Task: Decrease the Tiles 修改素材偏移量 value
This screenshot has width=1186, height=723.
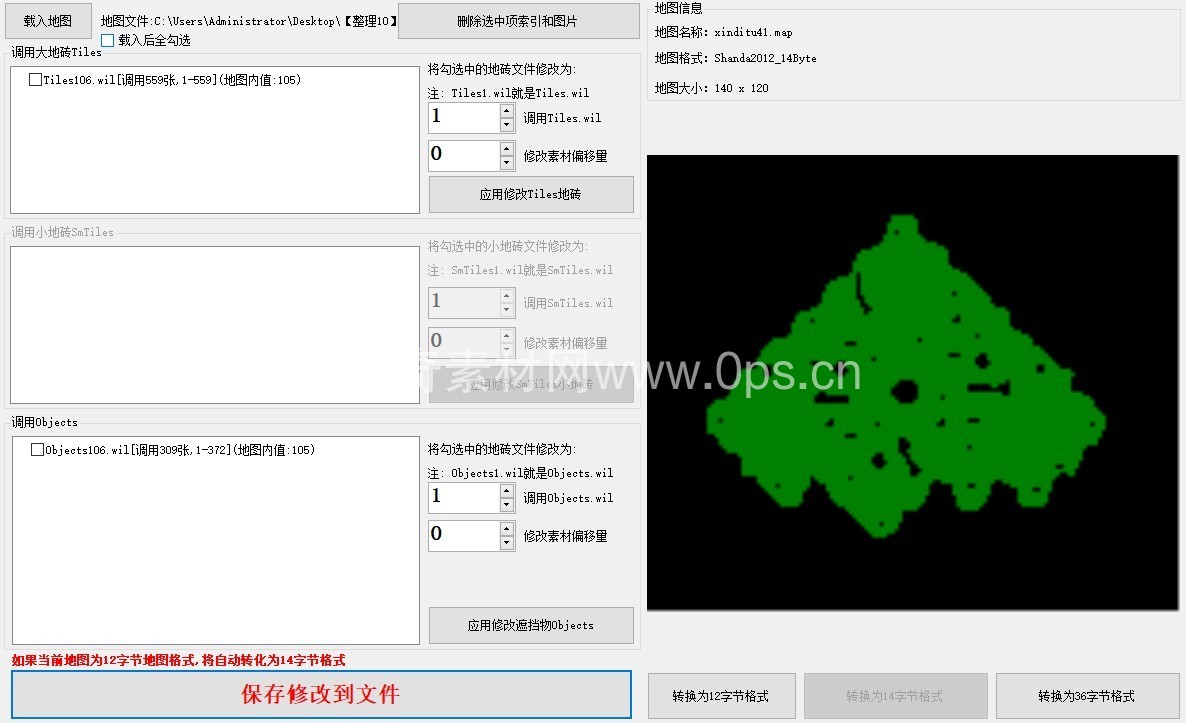Action: 507,163
